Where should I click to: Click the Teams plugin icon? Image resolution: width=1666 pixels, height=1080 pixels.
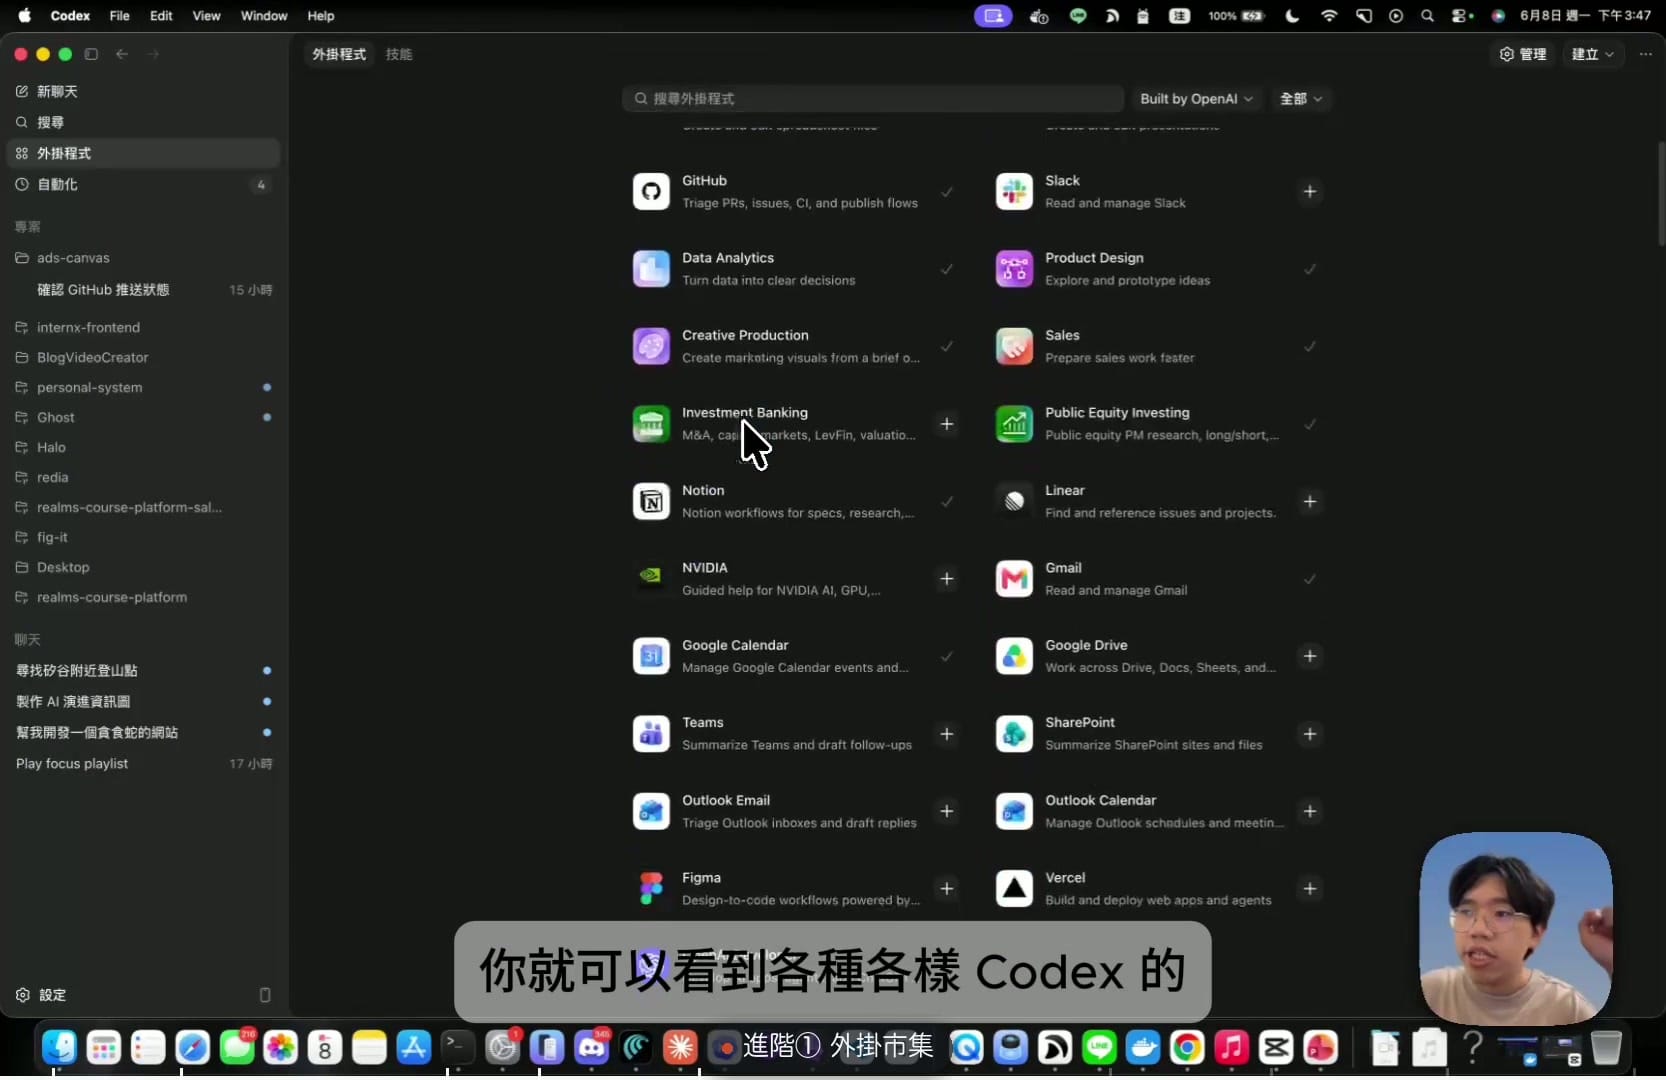(651, 734)
